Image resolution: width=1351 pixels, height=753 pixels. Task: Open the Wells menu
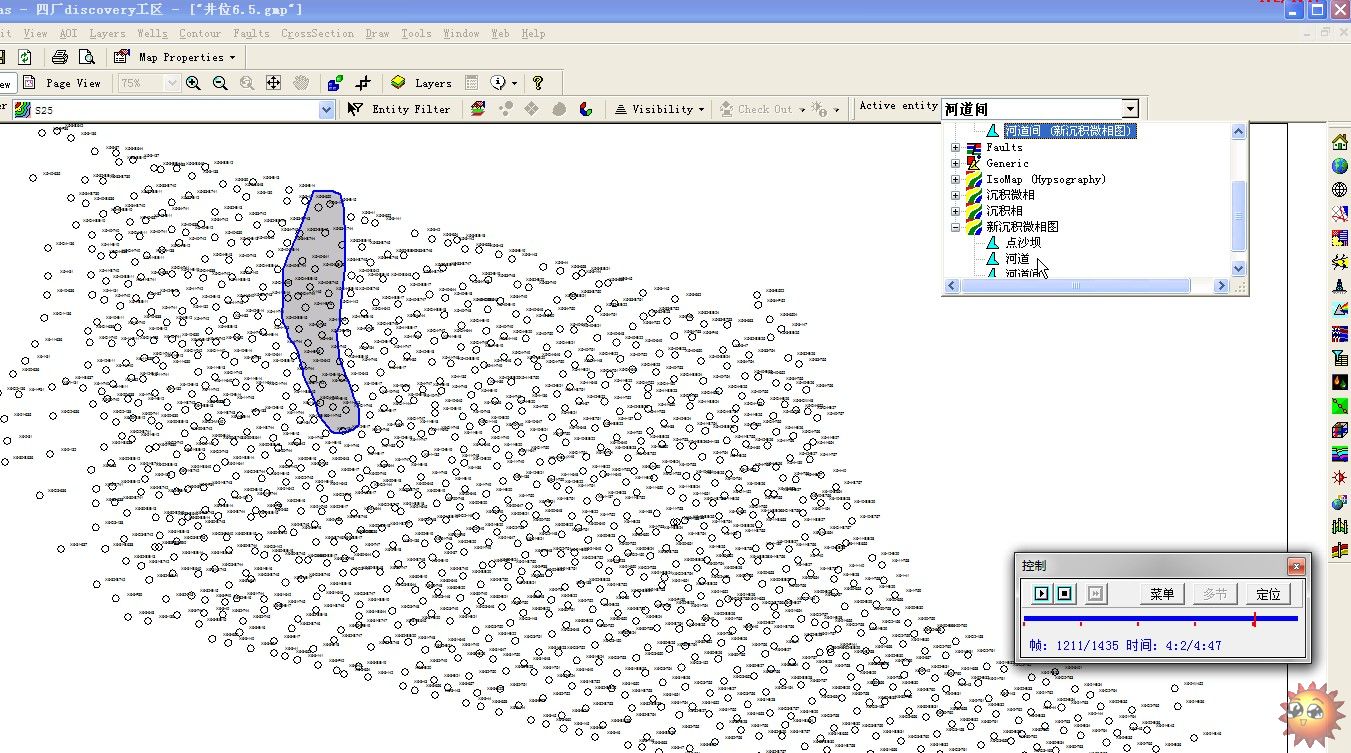(153, 33)
